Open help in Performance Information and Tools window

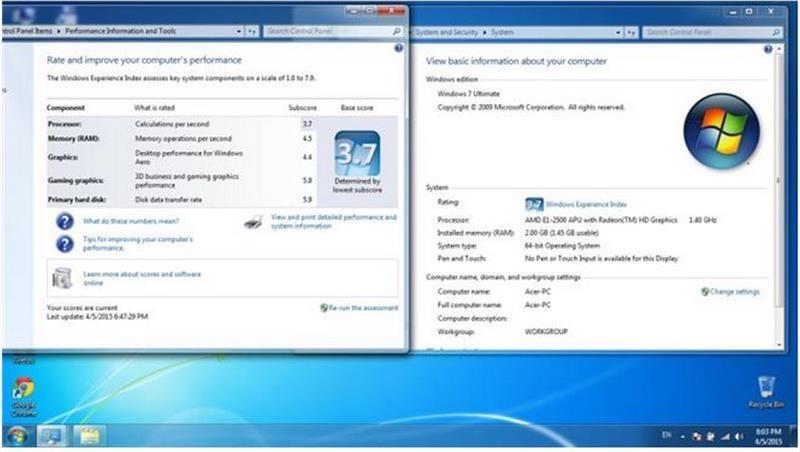[398, 48]
